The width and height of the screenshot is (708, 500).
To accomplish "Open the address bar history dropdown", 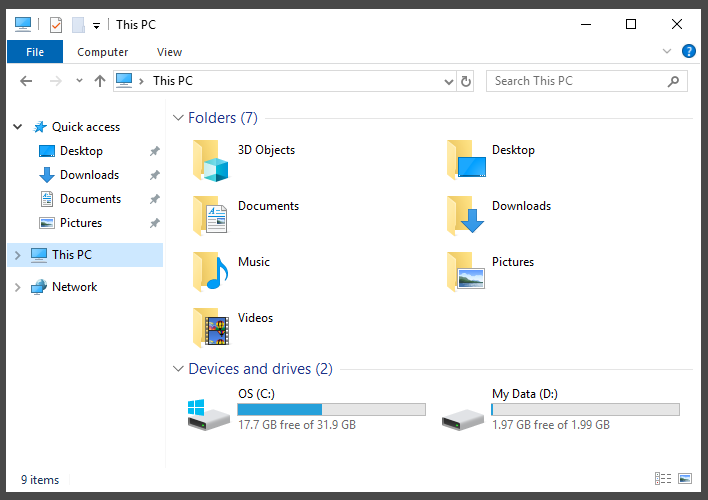I will pos(447,81).
